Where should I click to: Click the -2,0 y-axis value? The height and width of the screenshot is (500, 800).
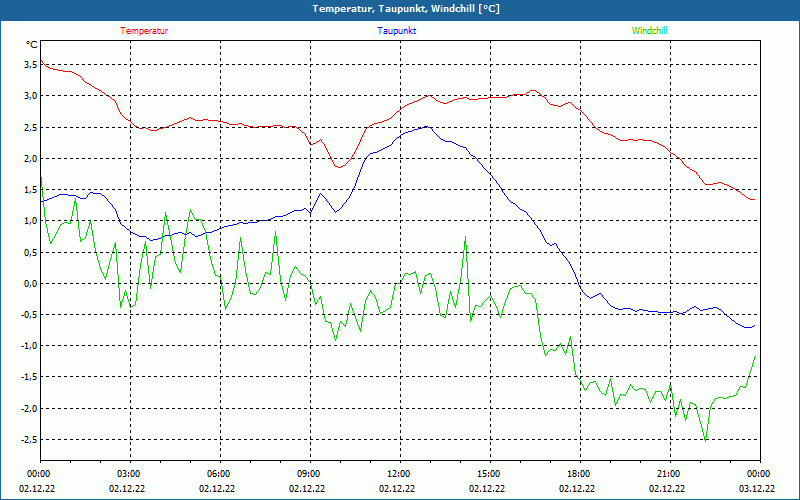(29, 408)
